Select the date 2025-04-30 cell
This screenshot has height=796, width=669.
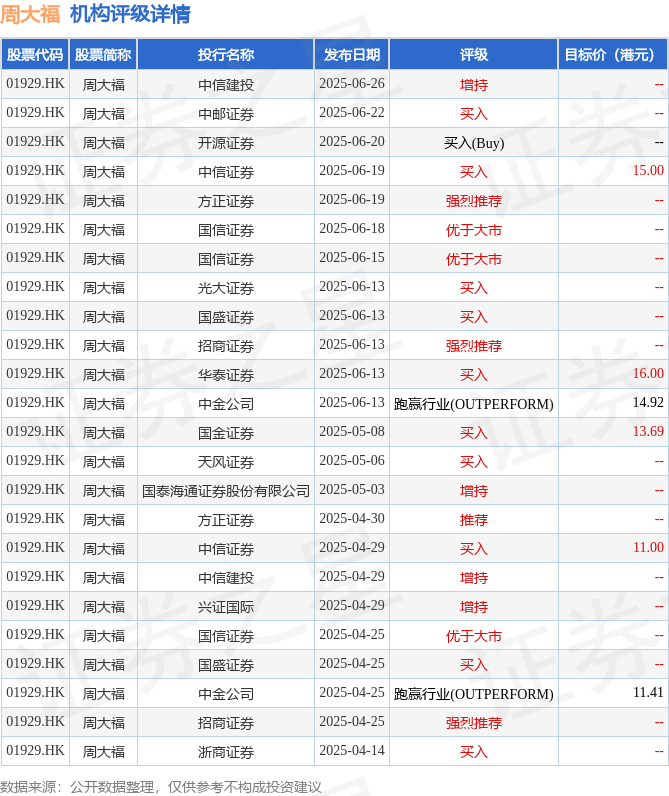point(352,519)
